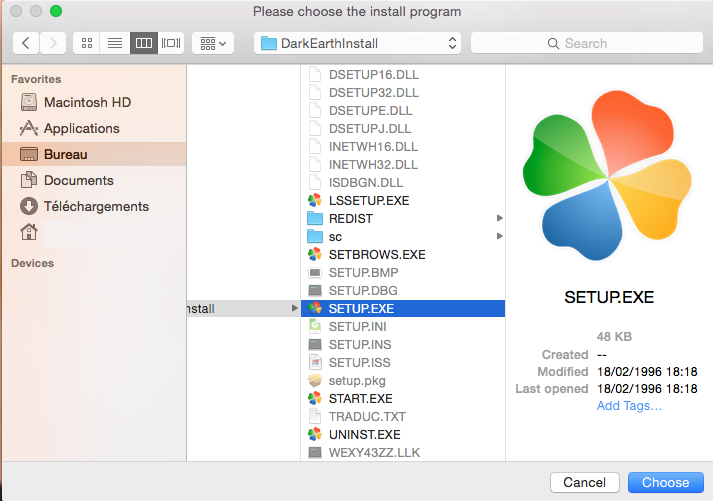Switch to icon grid view
Image resolution: width=713 pixels, height=501 pixels.
pos(86,43)
